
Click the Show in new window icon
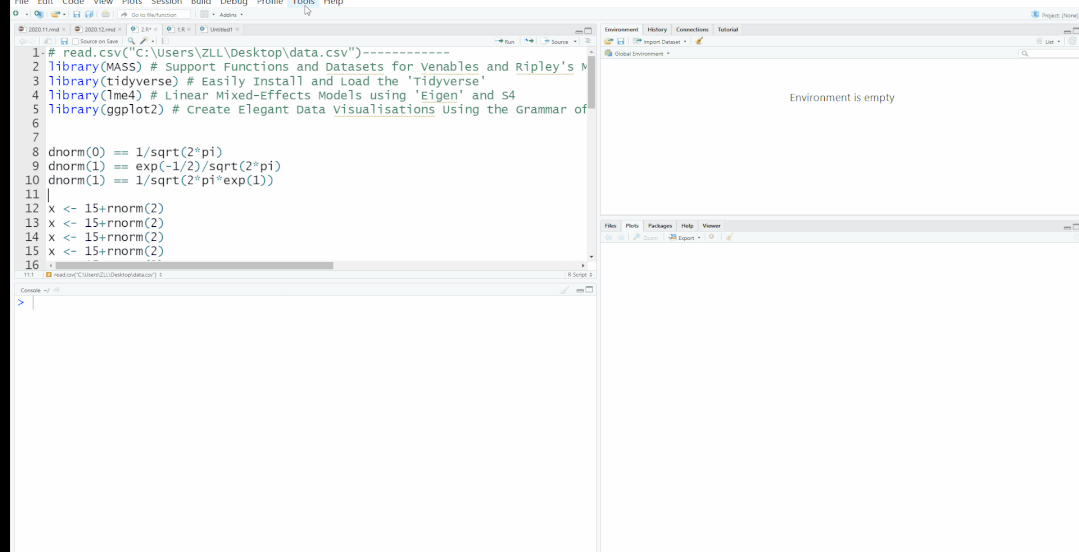[48, 41]
